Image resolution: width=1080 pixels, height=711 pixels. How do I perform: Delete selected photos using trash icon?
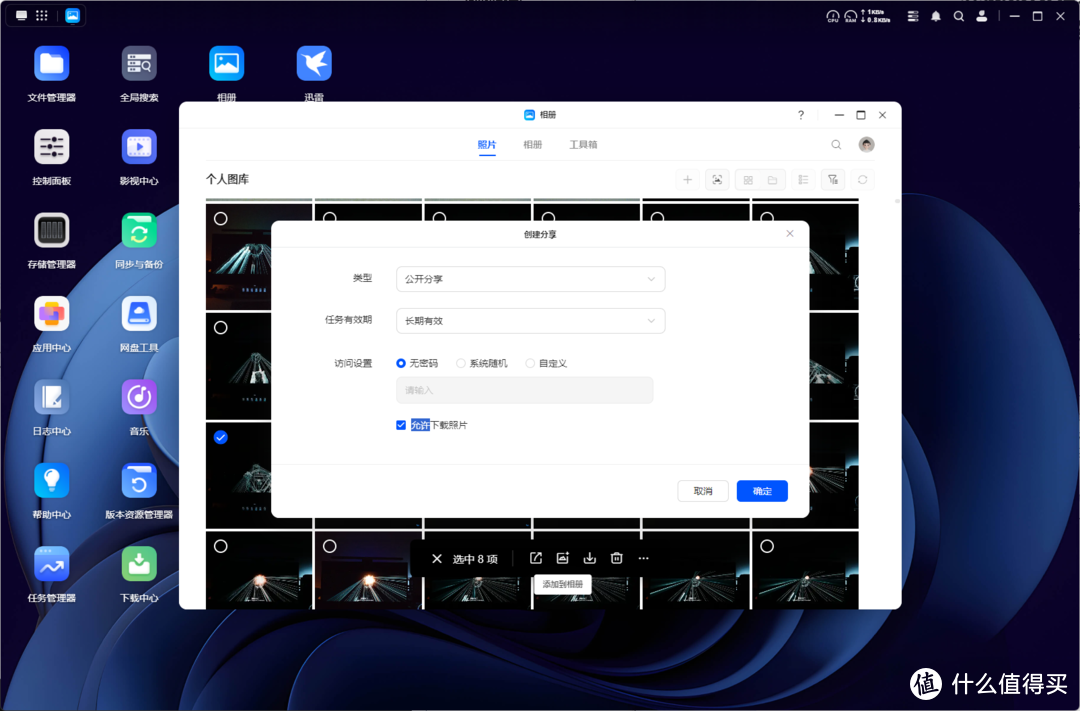tap(616, 558)
